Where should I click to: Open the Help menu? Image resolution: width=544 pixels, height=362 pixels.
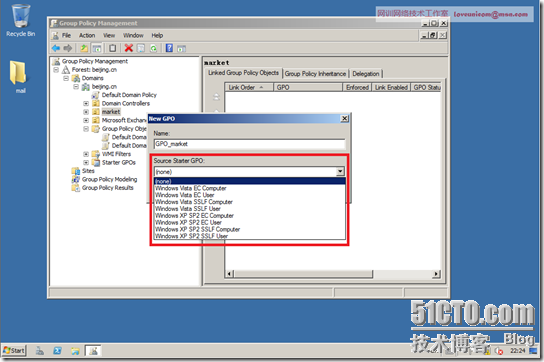click(157, 35)
